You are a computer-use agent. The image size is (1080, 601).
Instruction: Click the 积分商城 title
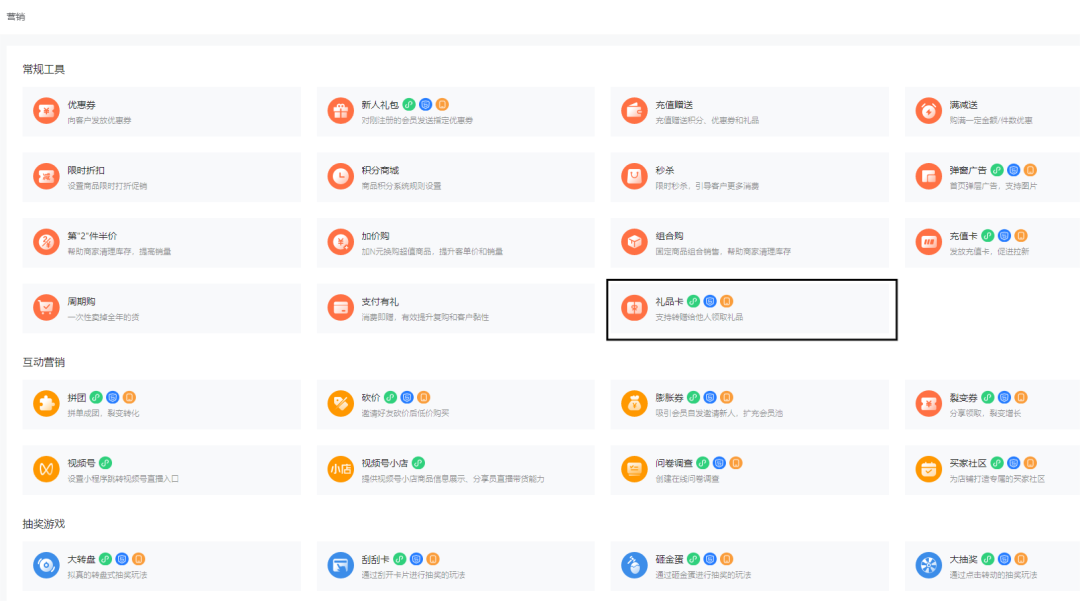380,170
